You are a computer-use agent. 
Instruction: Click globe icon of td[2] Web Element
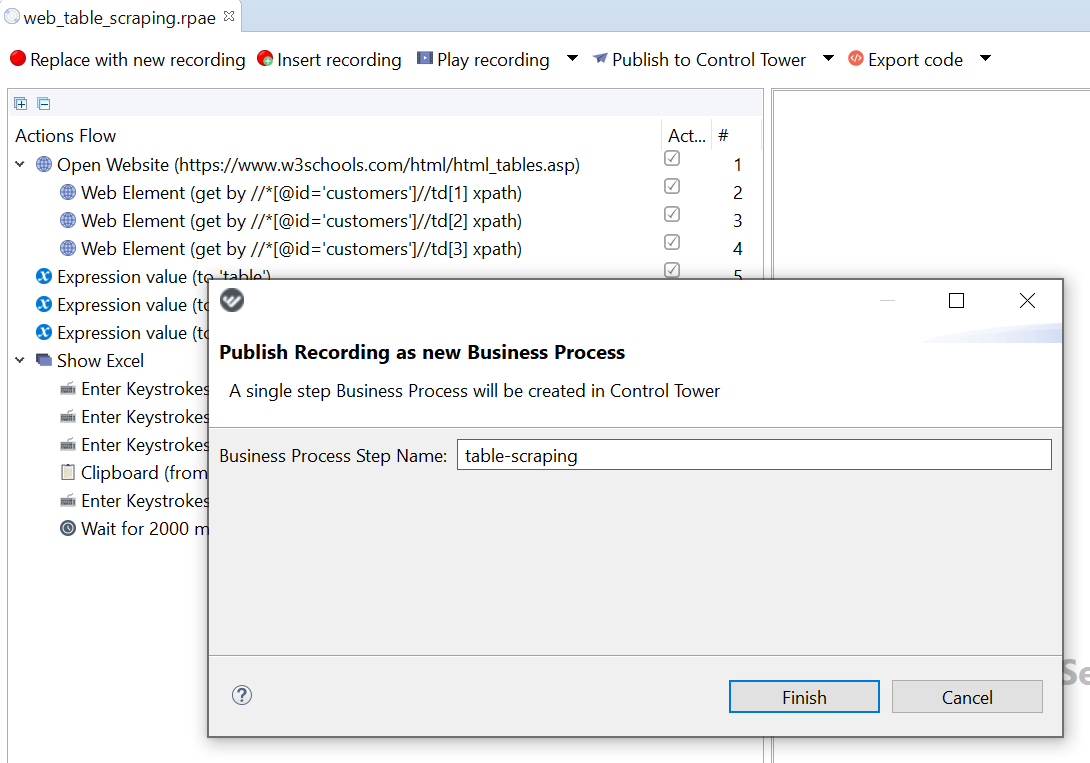tap(68, 220)
